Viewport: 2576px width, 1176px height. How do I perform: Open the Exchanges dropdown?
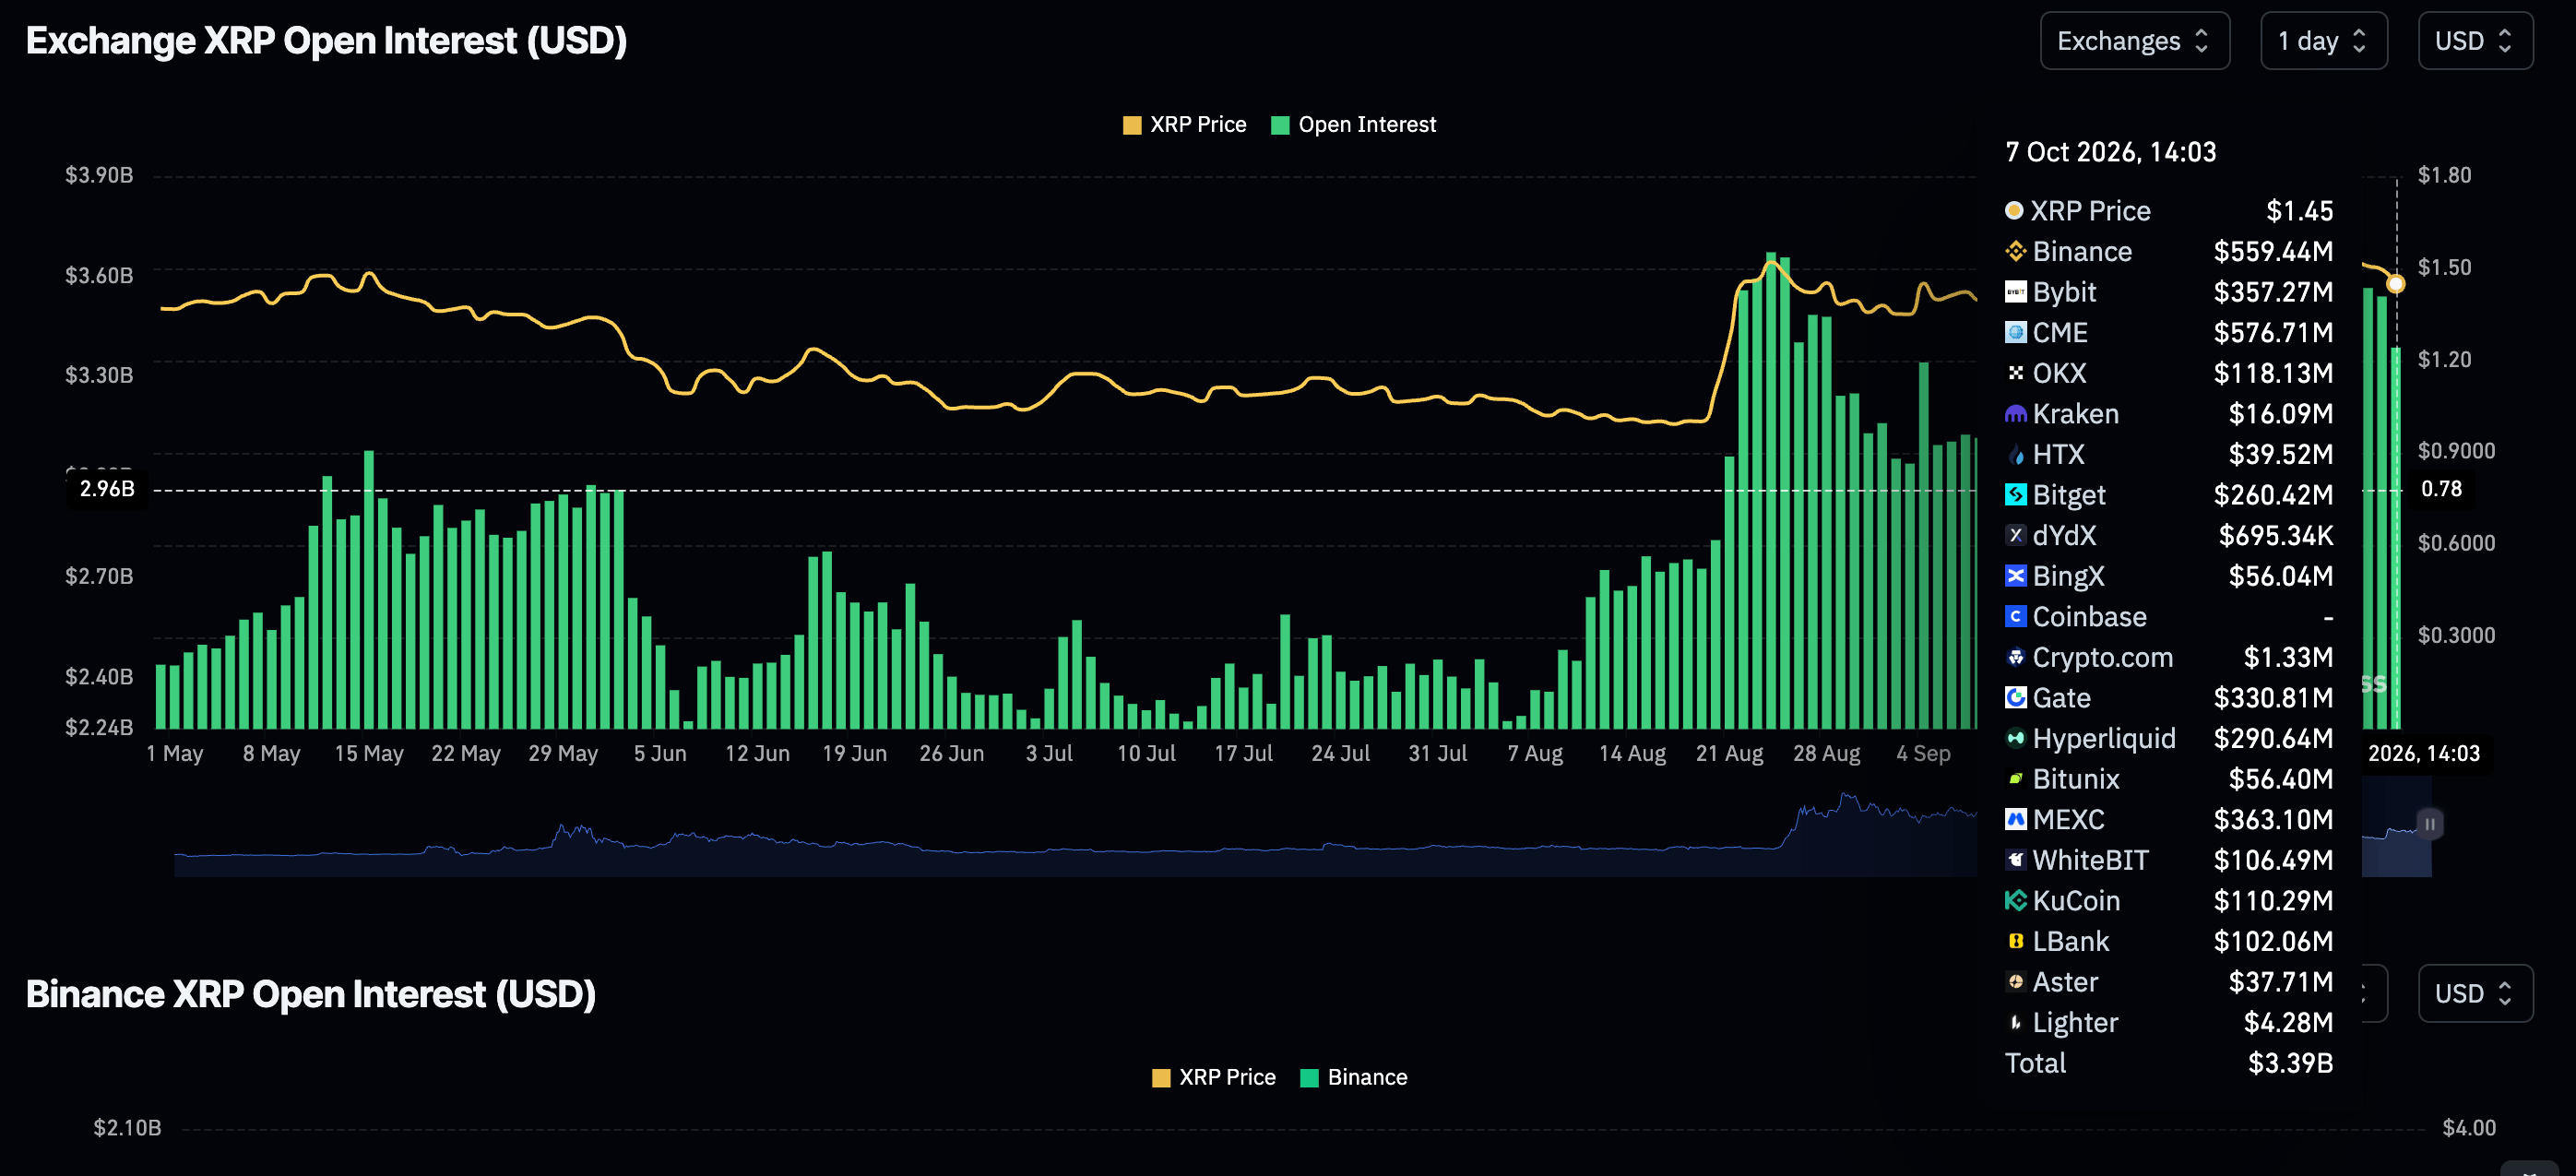pyautogui.click(x=2134, y=41)
